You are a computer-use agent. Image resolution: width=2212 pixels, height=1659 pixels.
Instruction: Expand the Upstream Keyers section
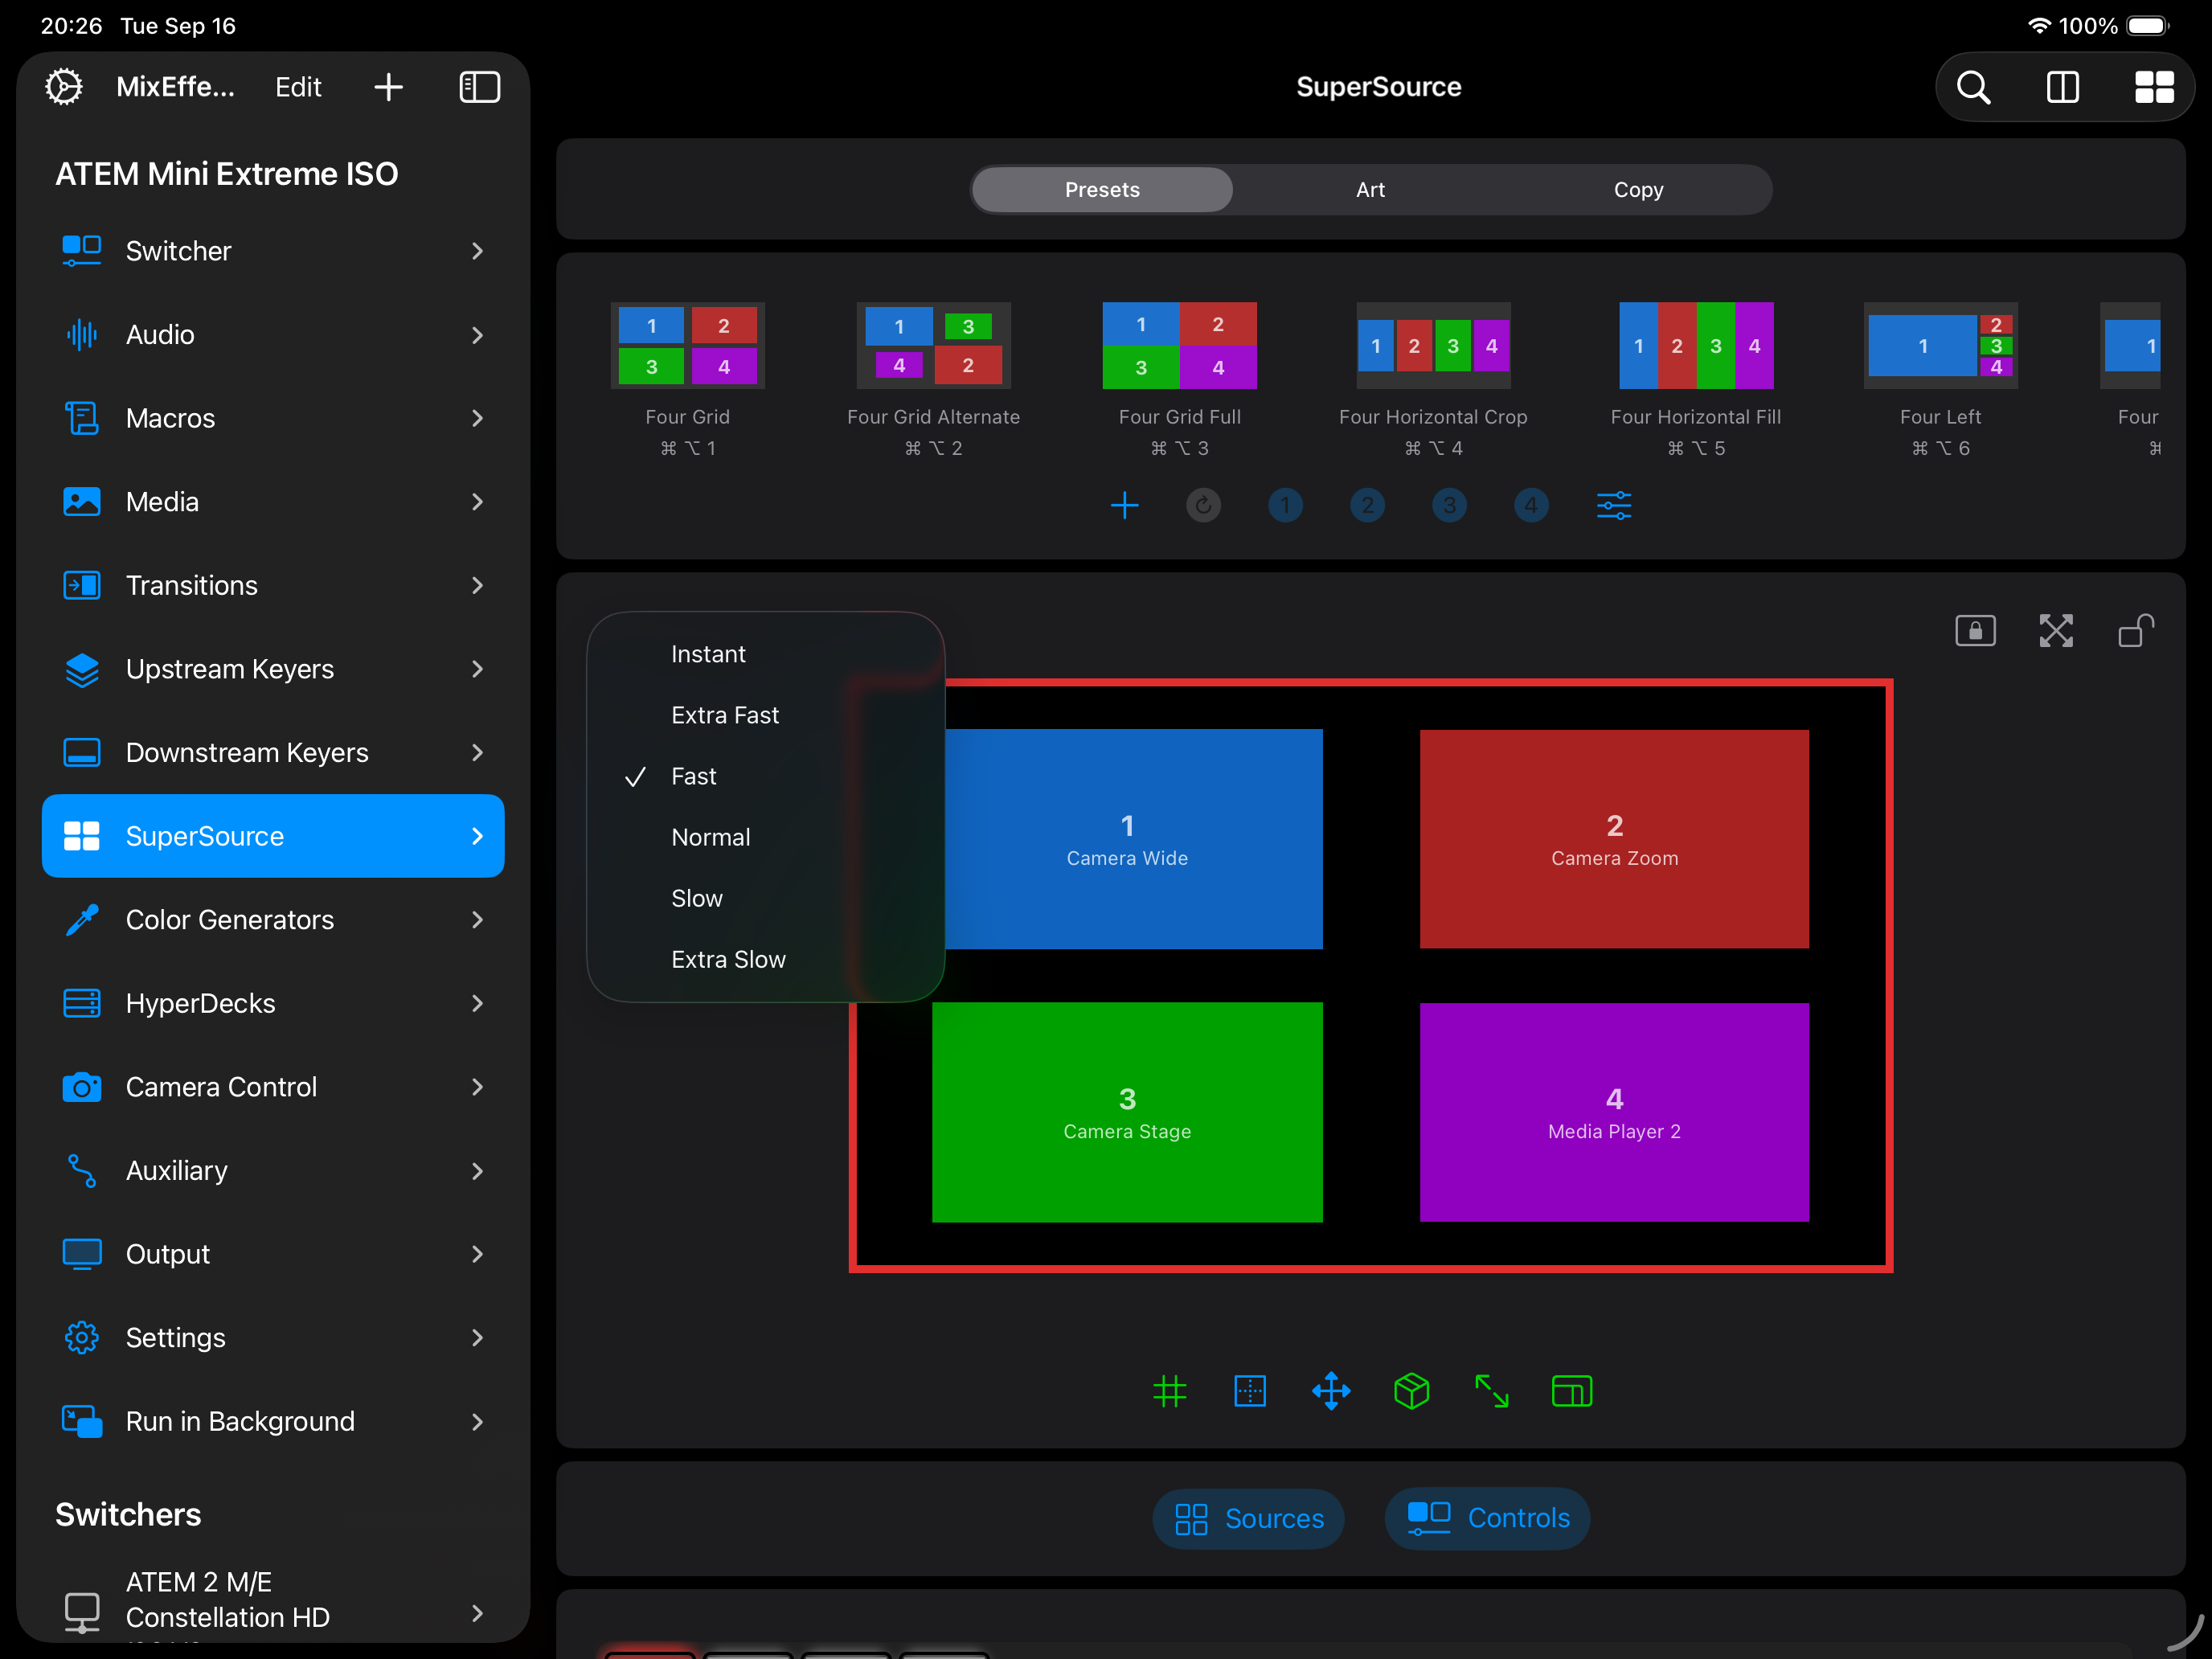(272, 669)
